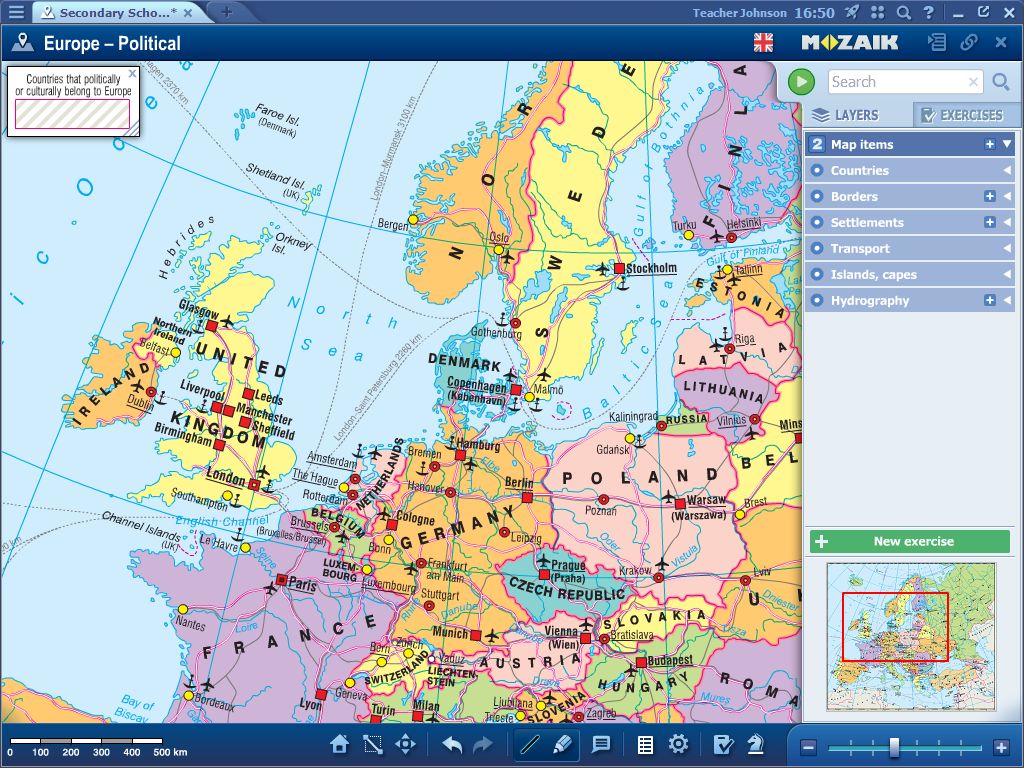Screen dimensions: 1024x768
Task: Click the home view icon in bottom toolbar
Action: tap(340, 745)
